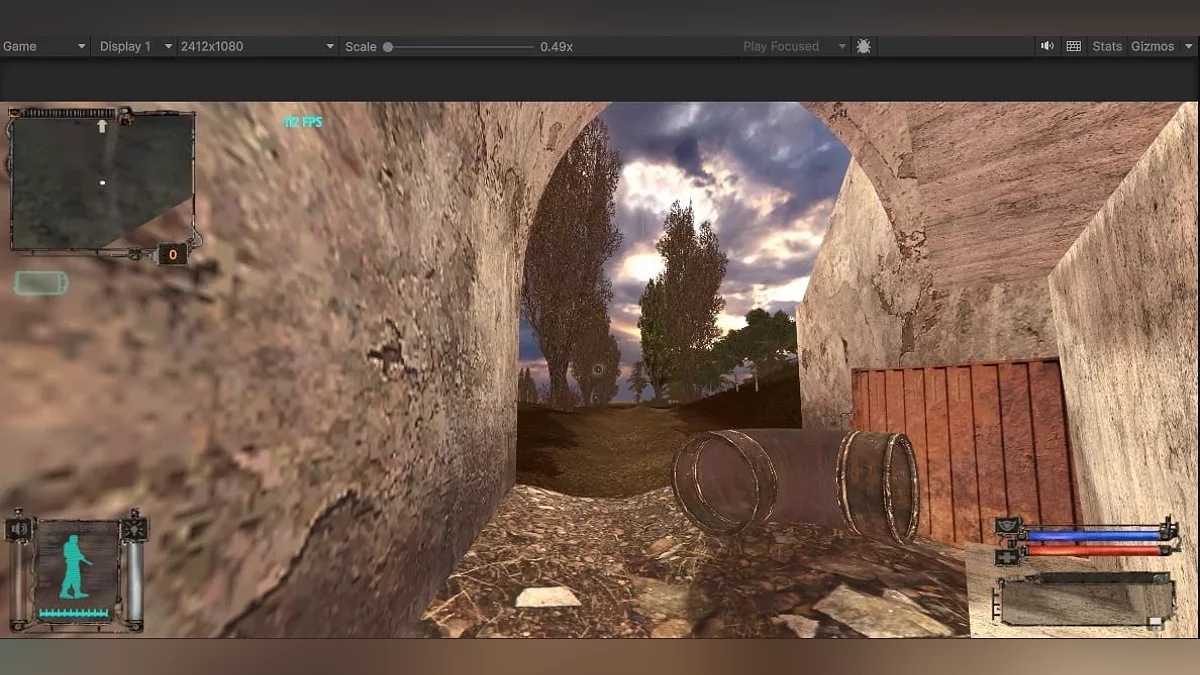Image resolution: width=1200 pixels, height=675 pixels.
Task: Click the 112 FPS counter text
Action: 303,122
